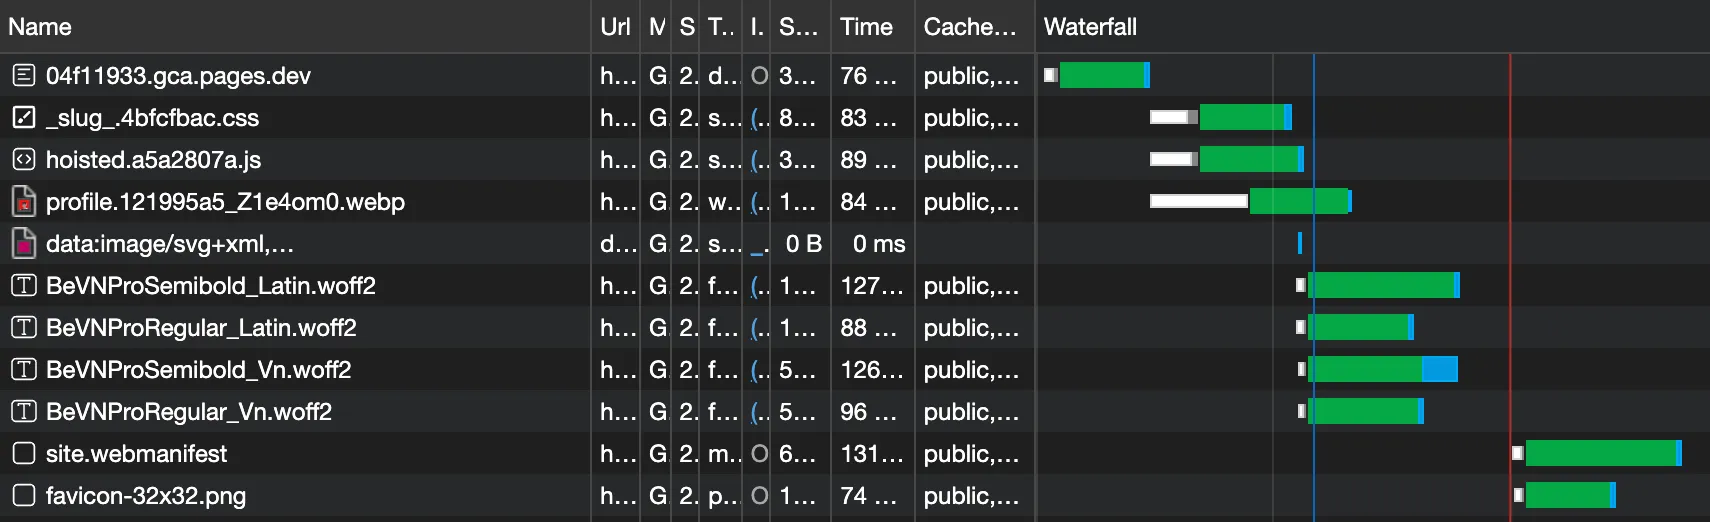This screenshot has width=1710, height=522.
Task: Open the initiator link for _slug_.4bfcfbac.css row
Action: [757, 118]
